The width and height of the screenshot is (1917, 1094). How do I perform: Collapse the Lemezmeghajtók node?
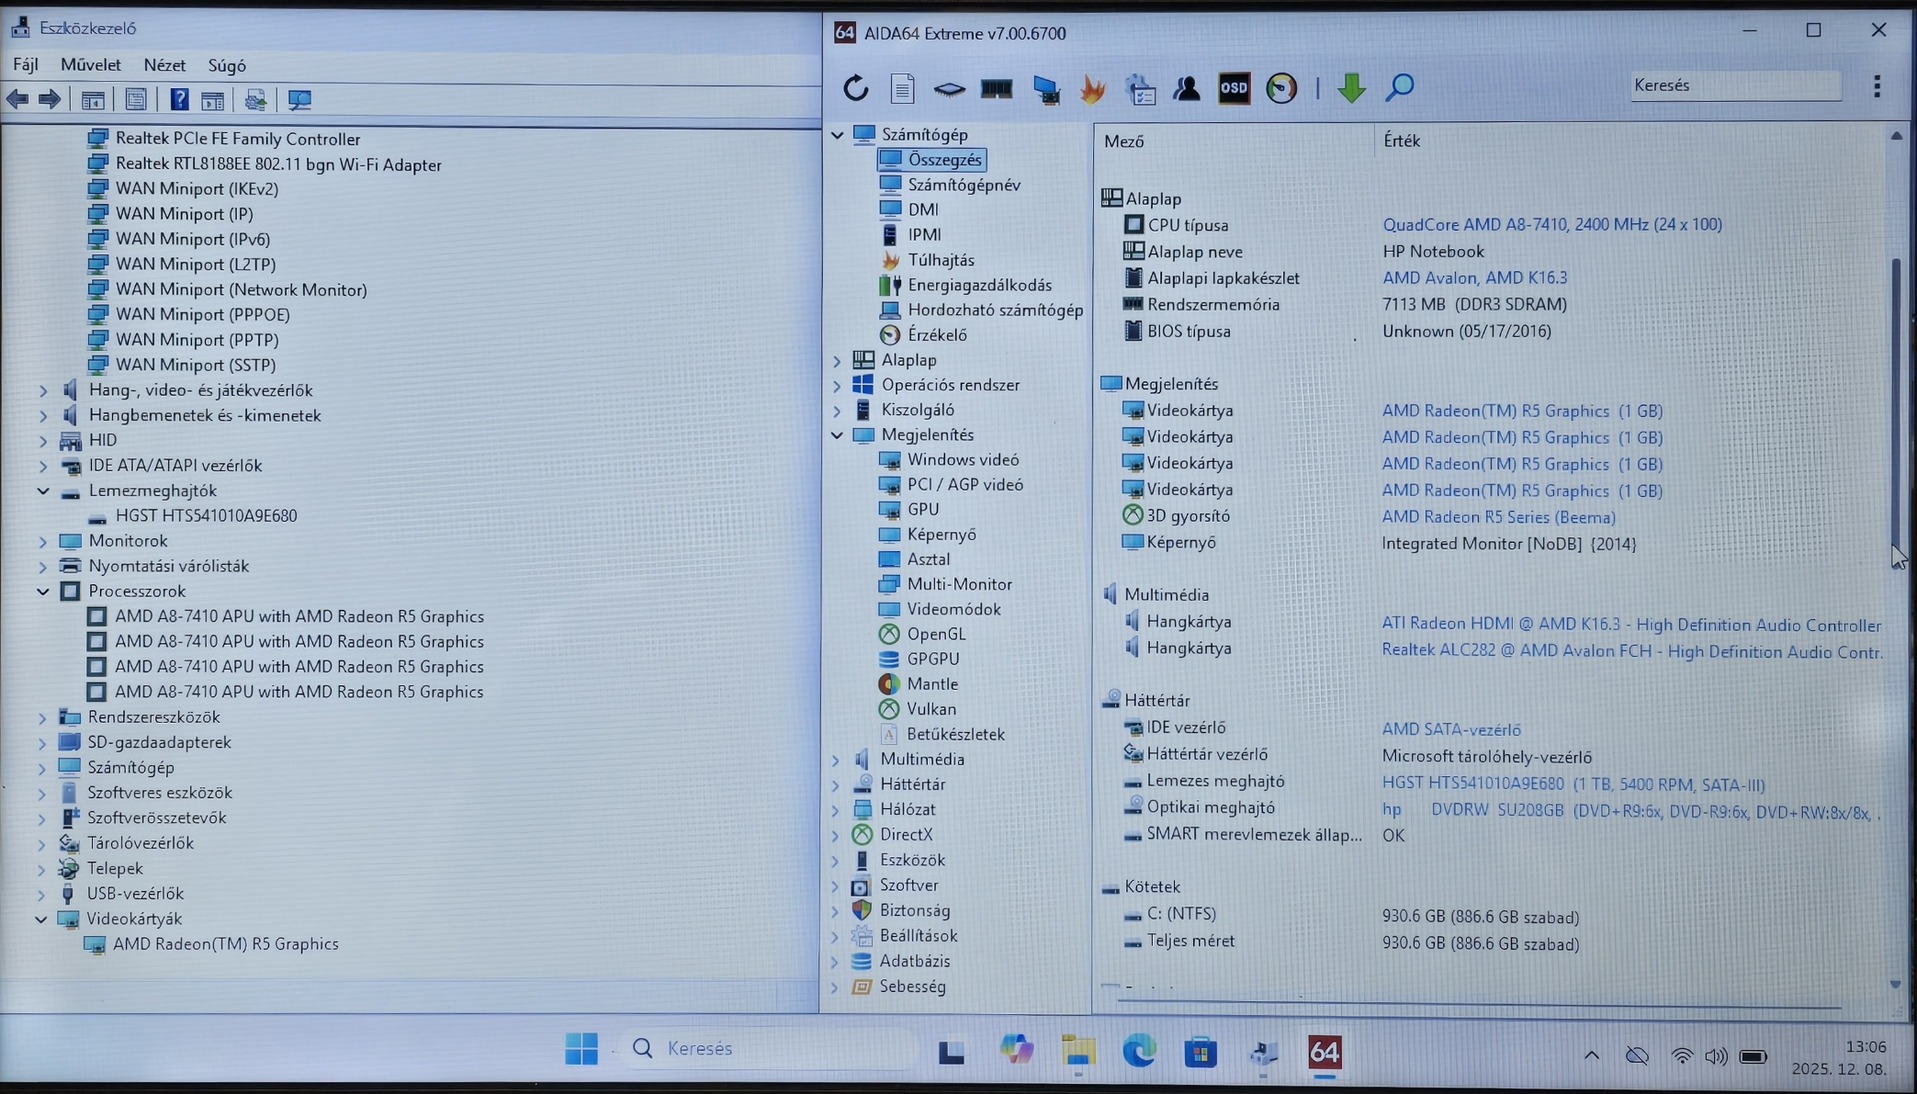point(43,491)
